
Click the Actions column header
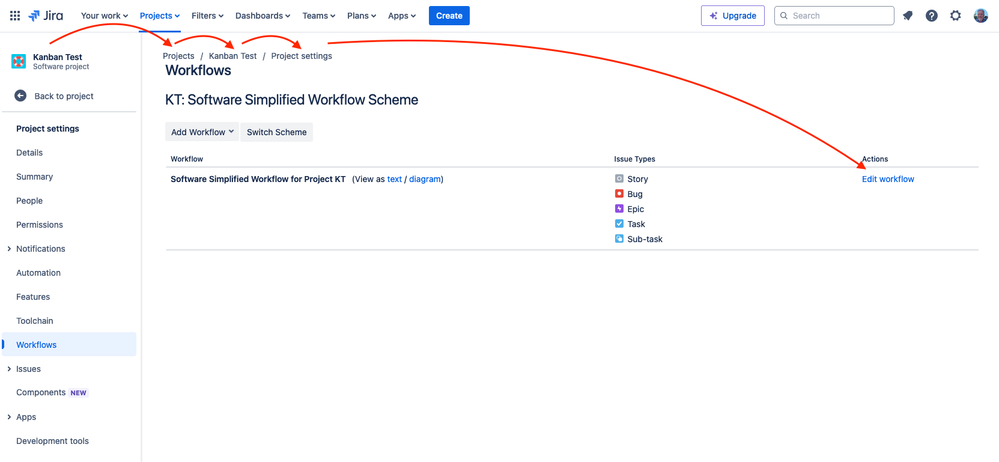(875, 159)
